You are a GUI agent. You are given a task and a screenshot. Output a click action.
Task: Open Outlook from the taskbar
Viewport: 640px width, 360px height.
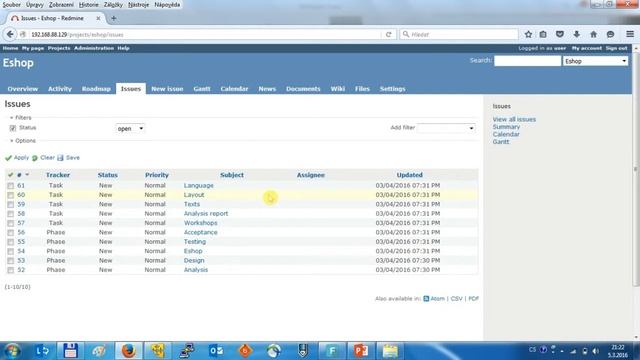pos(216,351)
